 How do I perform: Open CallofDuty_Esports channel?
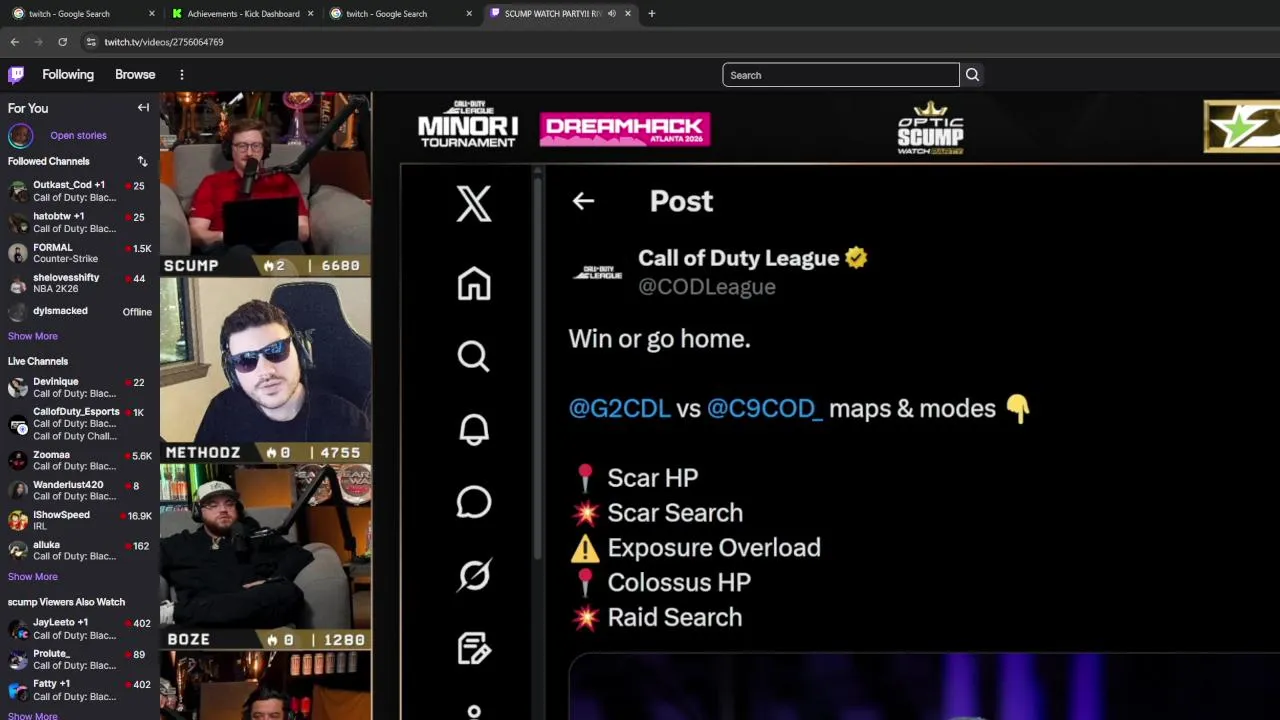(x=80, y=424)
